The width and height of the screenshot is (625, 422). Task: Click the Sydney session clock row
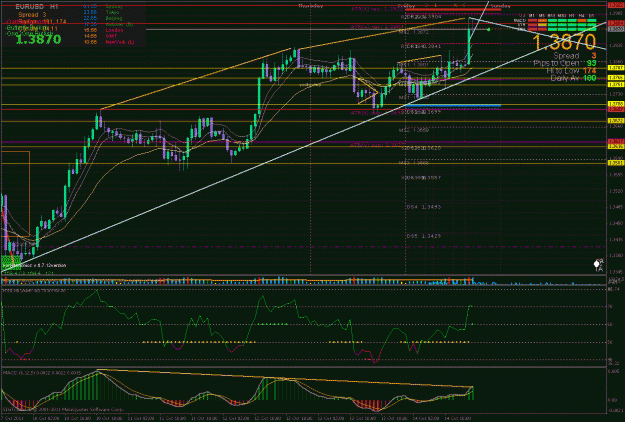click(104, 7)
